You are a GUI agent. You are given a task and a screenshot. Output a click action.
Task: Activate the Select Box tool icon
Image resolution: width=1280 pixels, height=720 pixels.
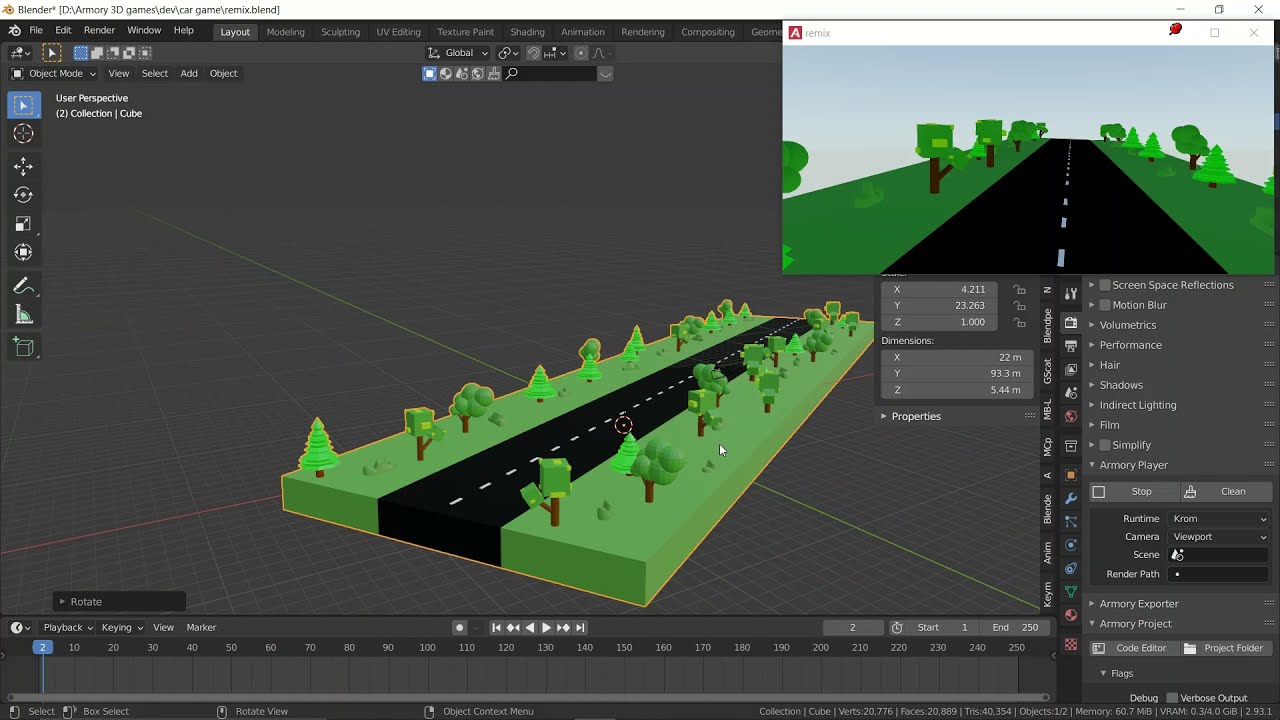click(x=24, y=105)
